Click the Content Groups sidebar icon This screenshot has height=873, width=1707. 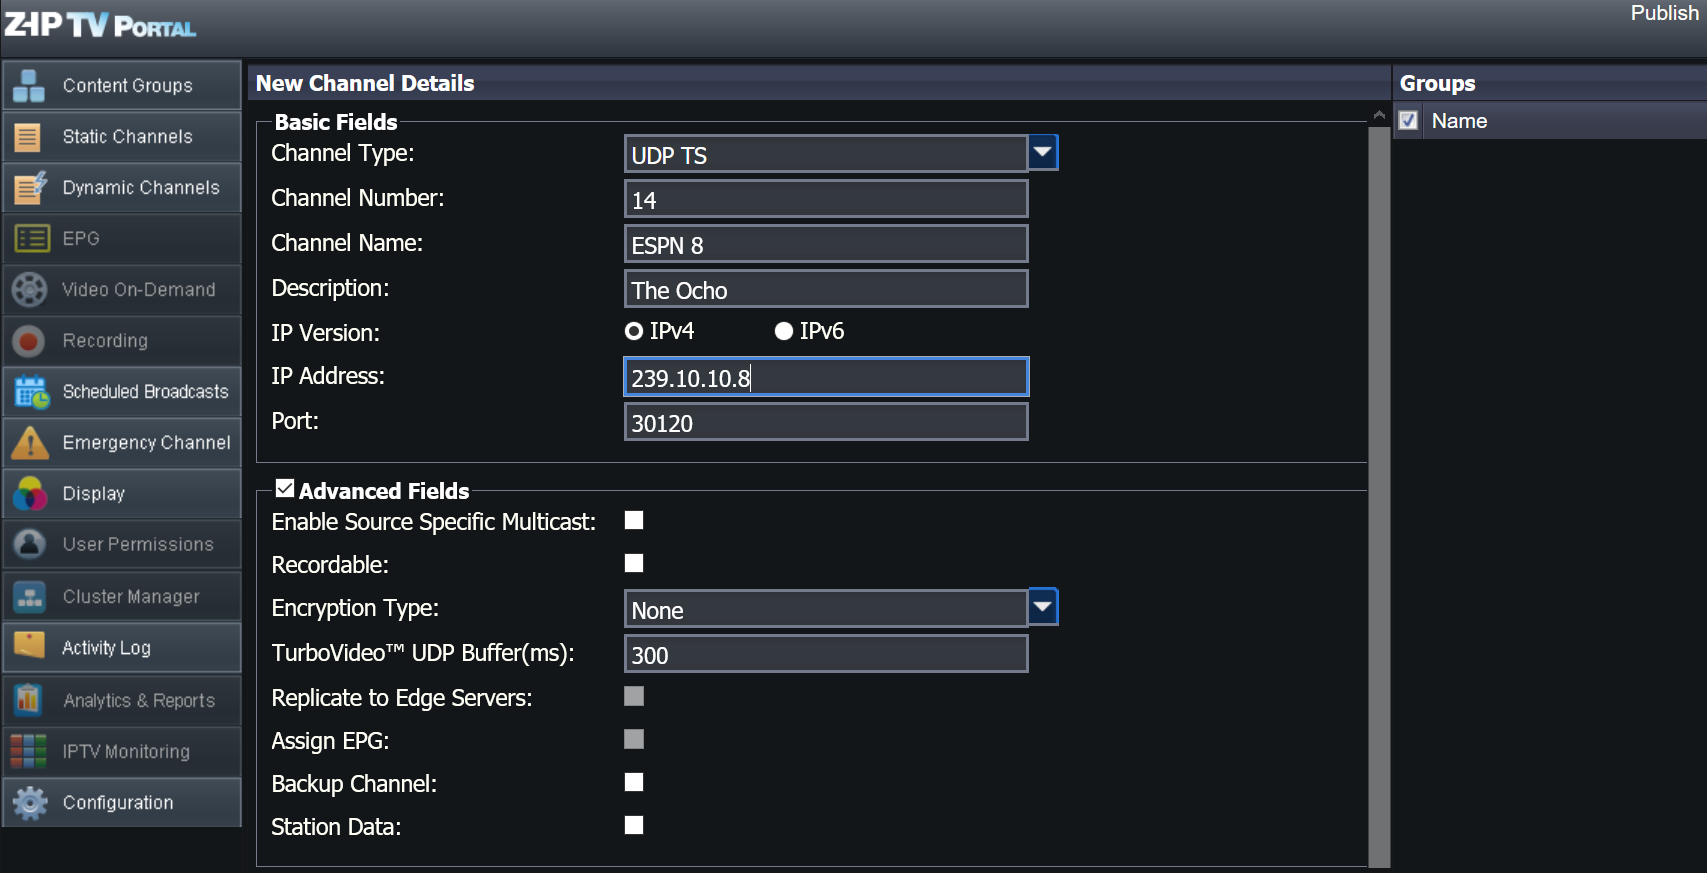[x=29, y=86]
